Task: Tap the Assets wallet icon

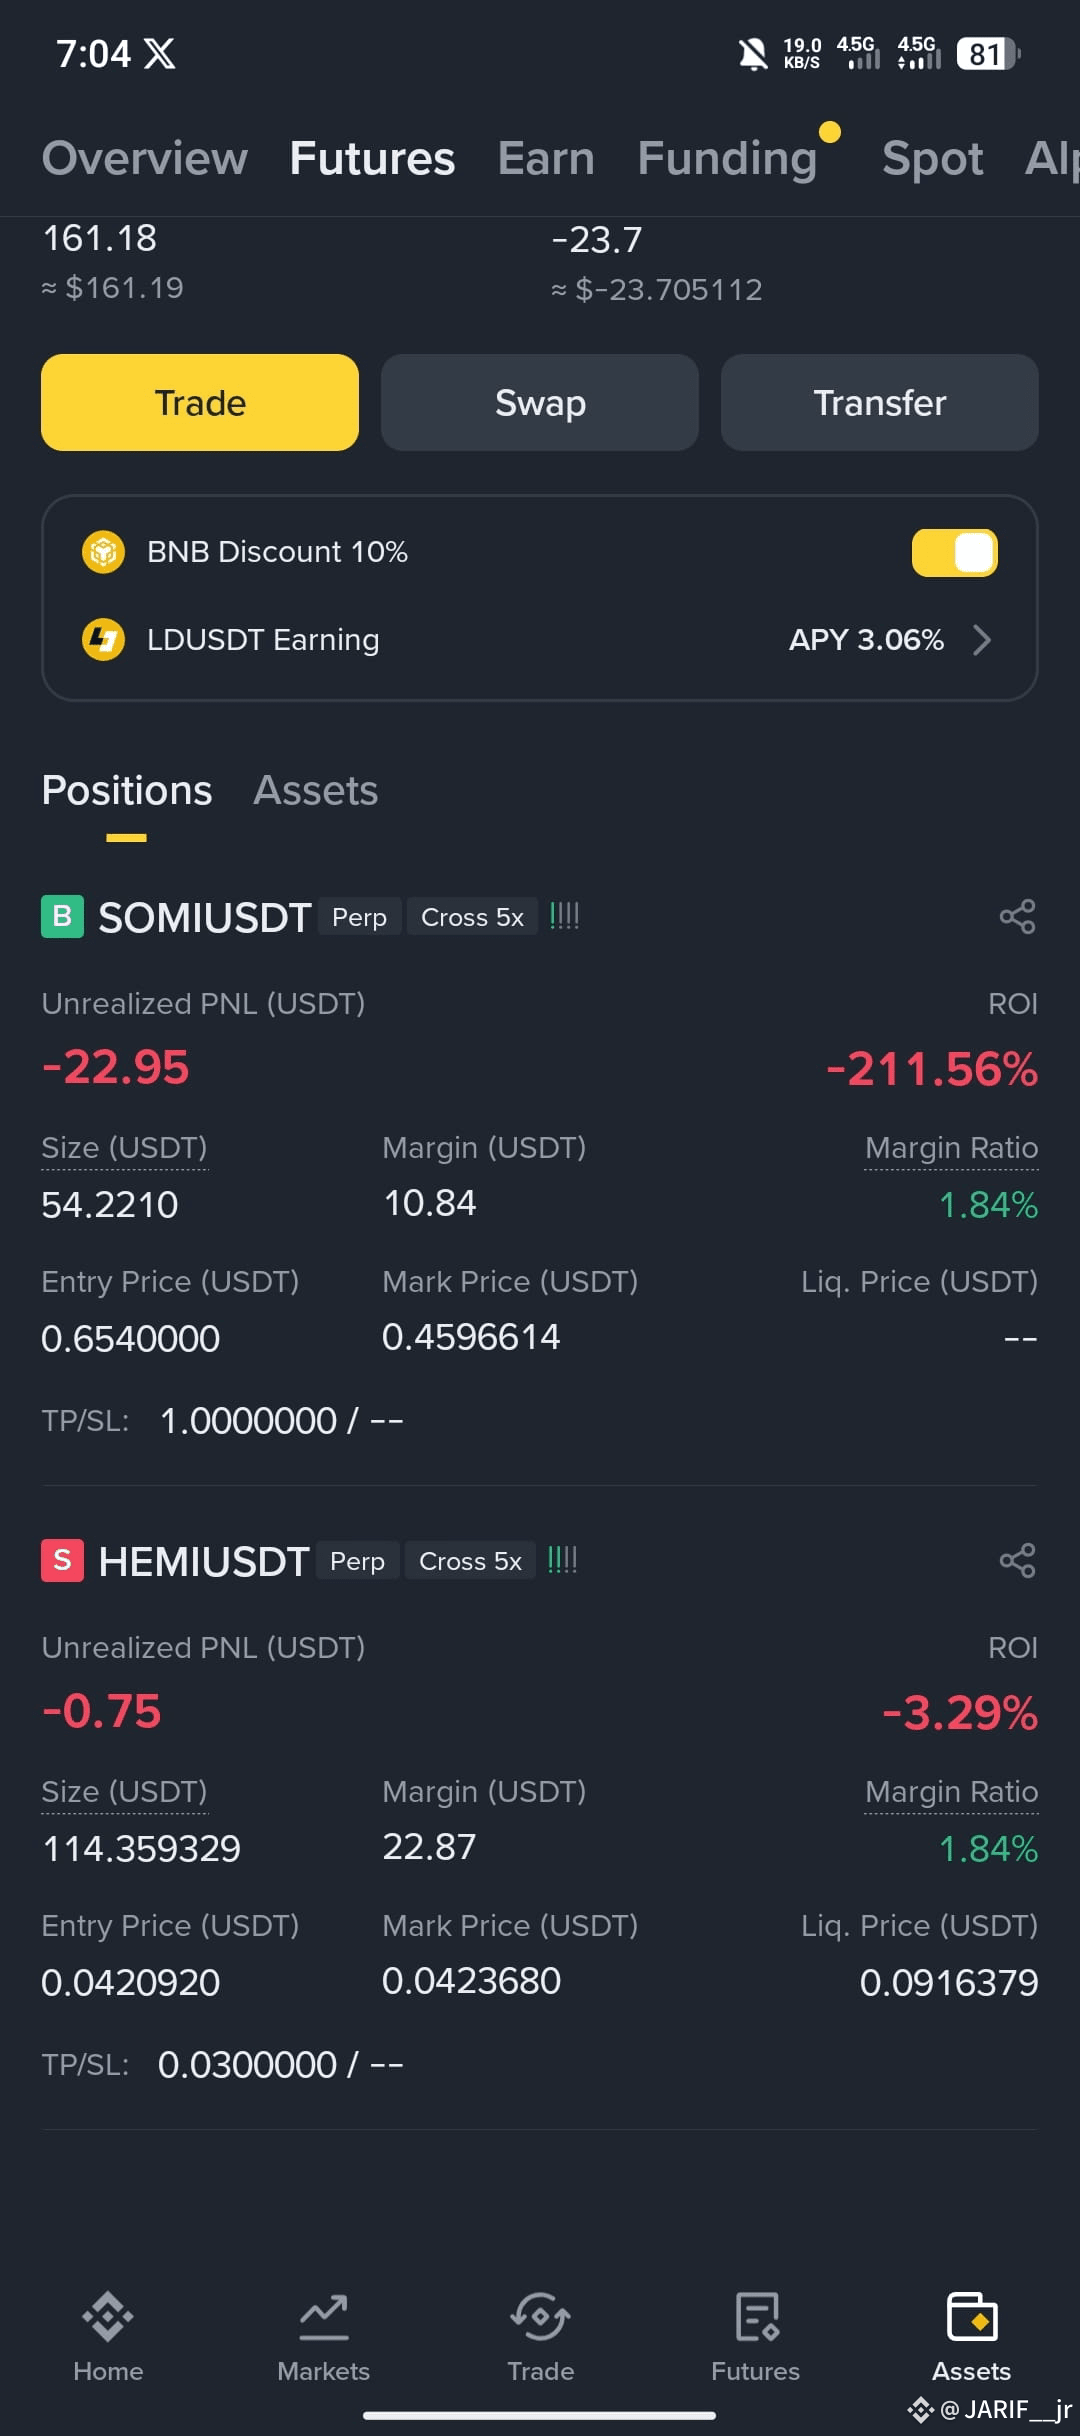Action: [x=972, y=2317]
